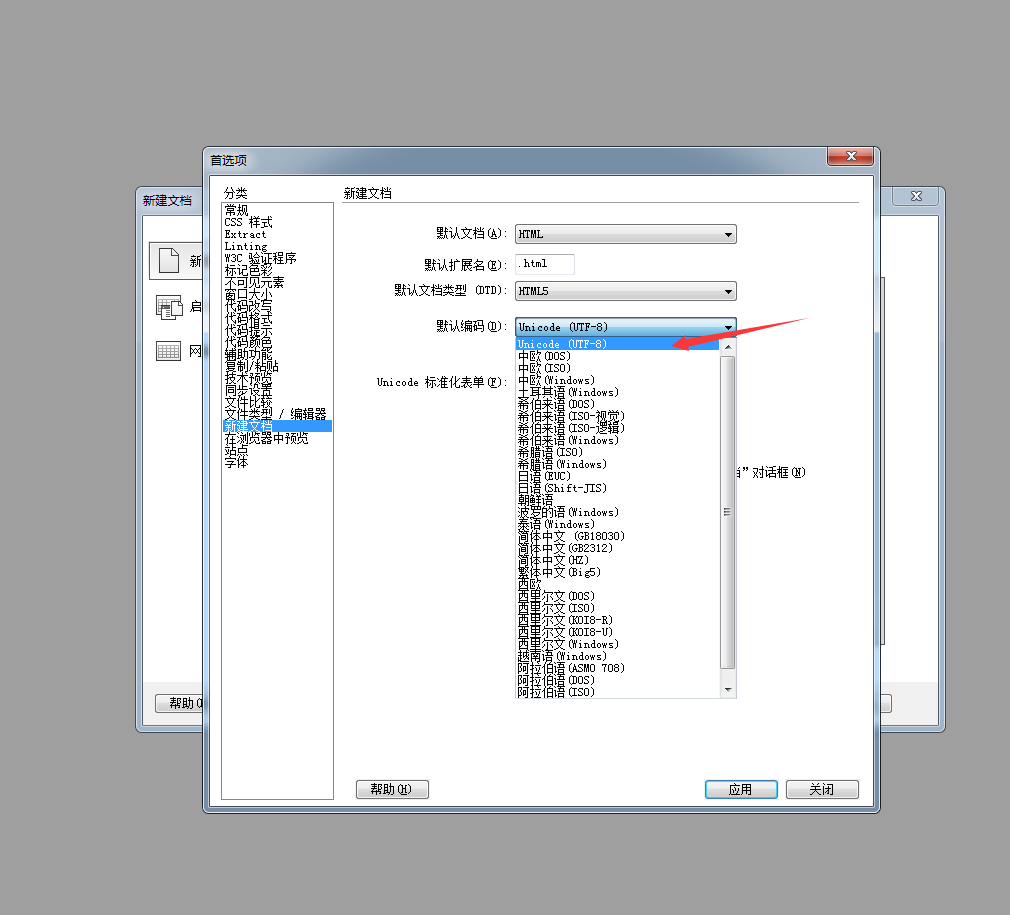Choose 日语 (Shift-JIS) from encoding list
1010x915 pixels.
(562, 488)
